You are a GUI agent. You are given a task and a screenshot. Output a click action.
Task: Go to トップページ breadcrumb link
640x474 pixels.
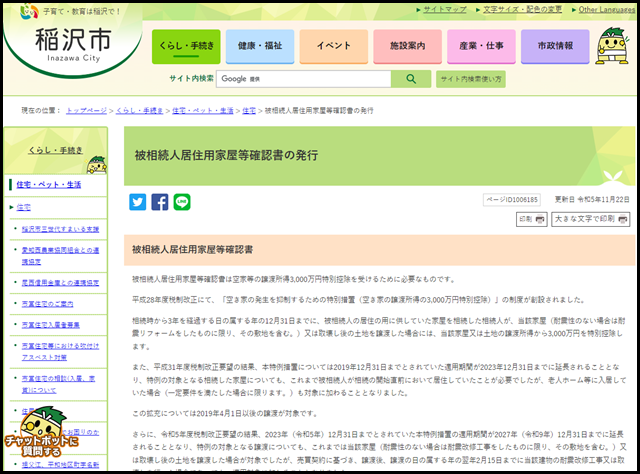pos(87,111)
